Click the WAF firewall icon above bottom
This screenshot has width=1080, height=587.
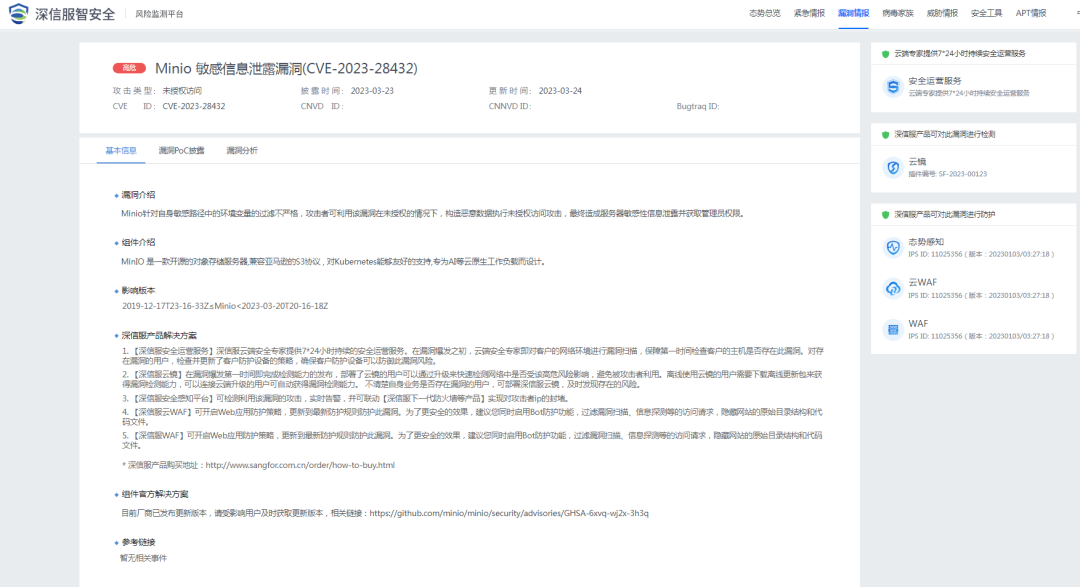pyautogui.click(x=893, y=329)
